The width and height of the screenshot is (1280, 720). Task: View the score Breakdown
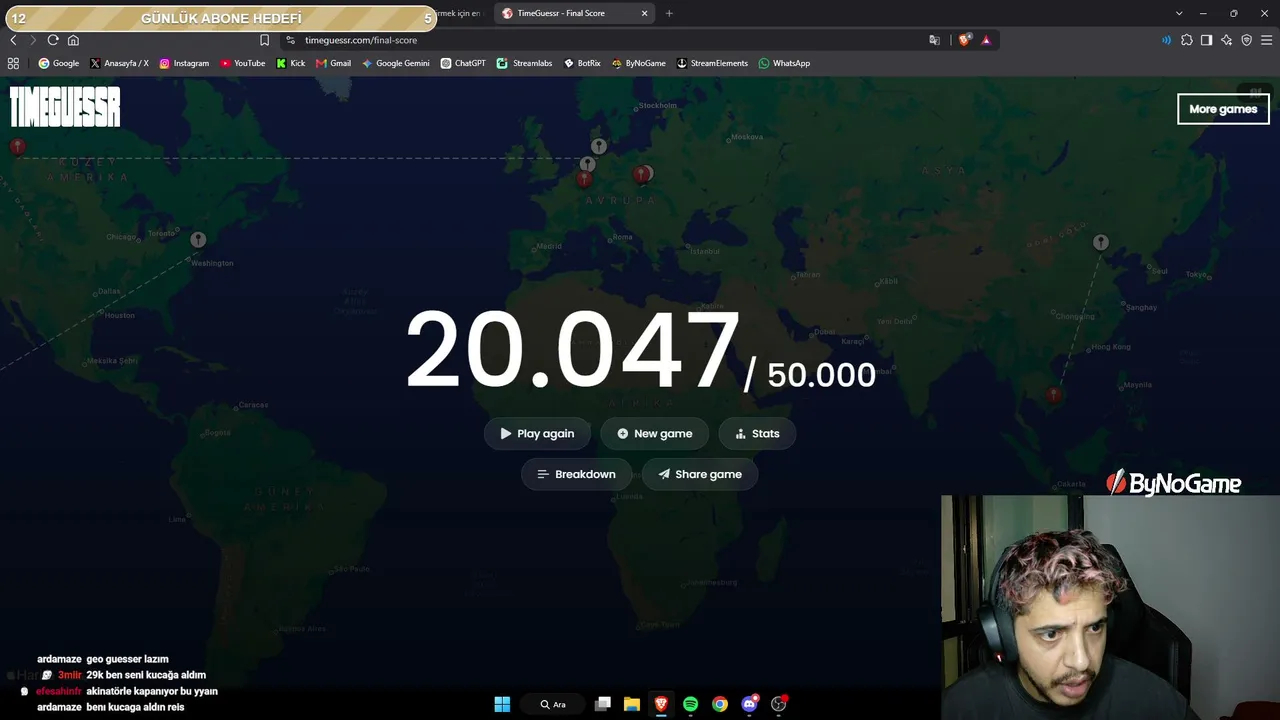[576, 474]
